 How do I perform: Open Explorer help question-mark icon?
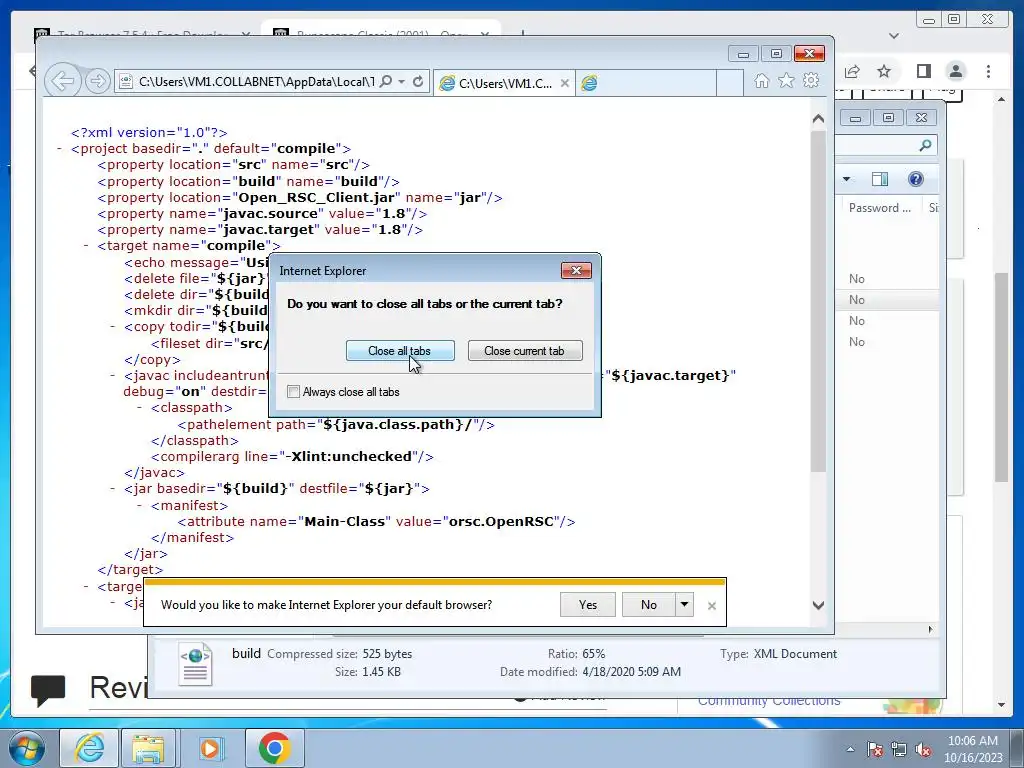coord(916,179)
